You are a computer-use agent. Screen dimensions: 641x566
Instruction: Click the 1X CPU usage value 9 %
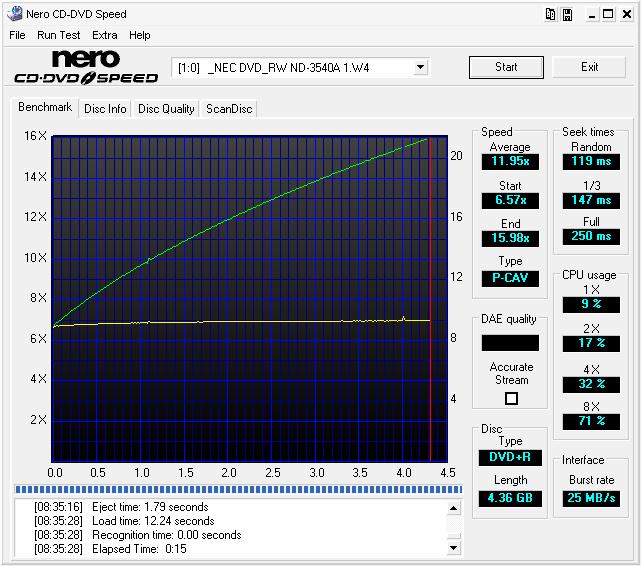(x=591, y=304)
